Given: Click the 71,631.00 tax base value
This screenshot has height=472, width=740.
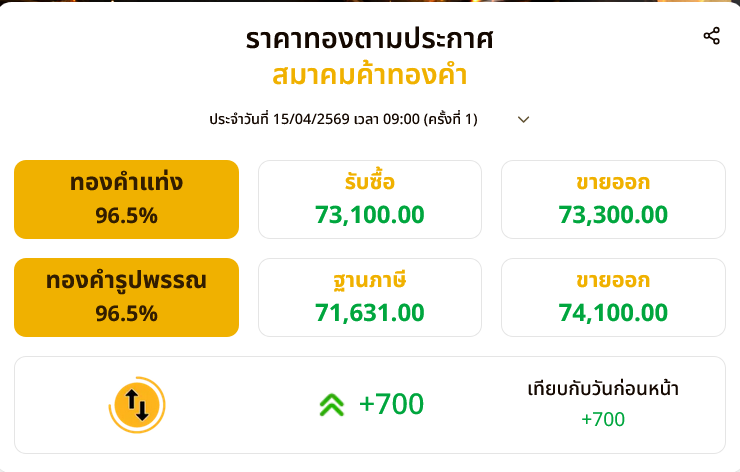Looking at the screenshot, I should (369, 312).
